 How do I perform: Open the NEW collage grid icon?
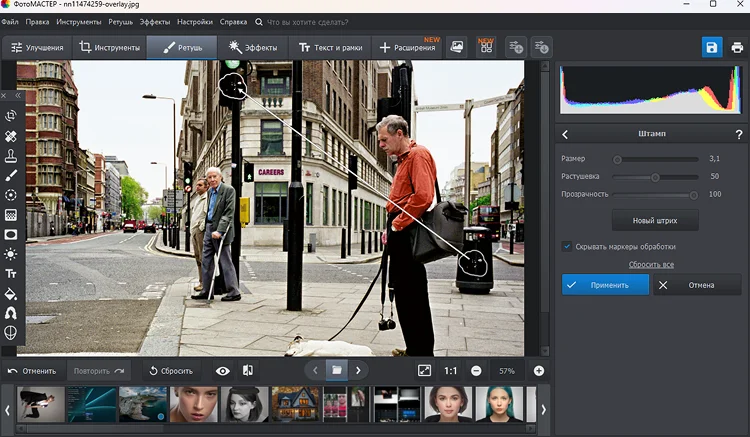pyautogui.click(x=486, y=47)
